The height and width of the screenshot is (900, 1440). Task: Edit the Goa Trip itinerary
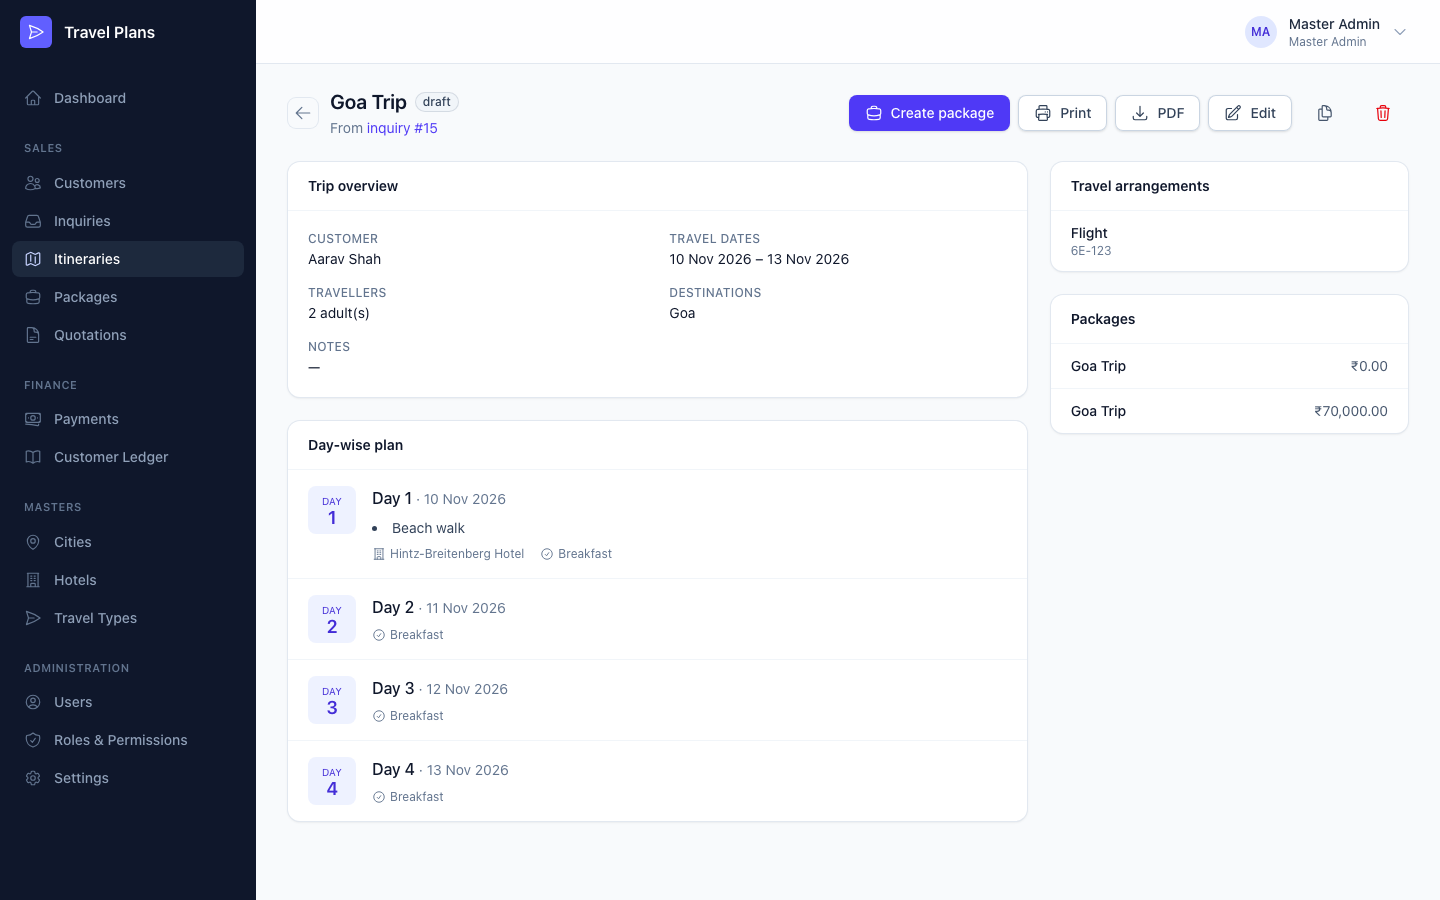coord(1250,113)
